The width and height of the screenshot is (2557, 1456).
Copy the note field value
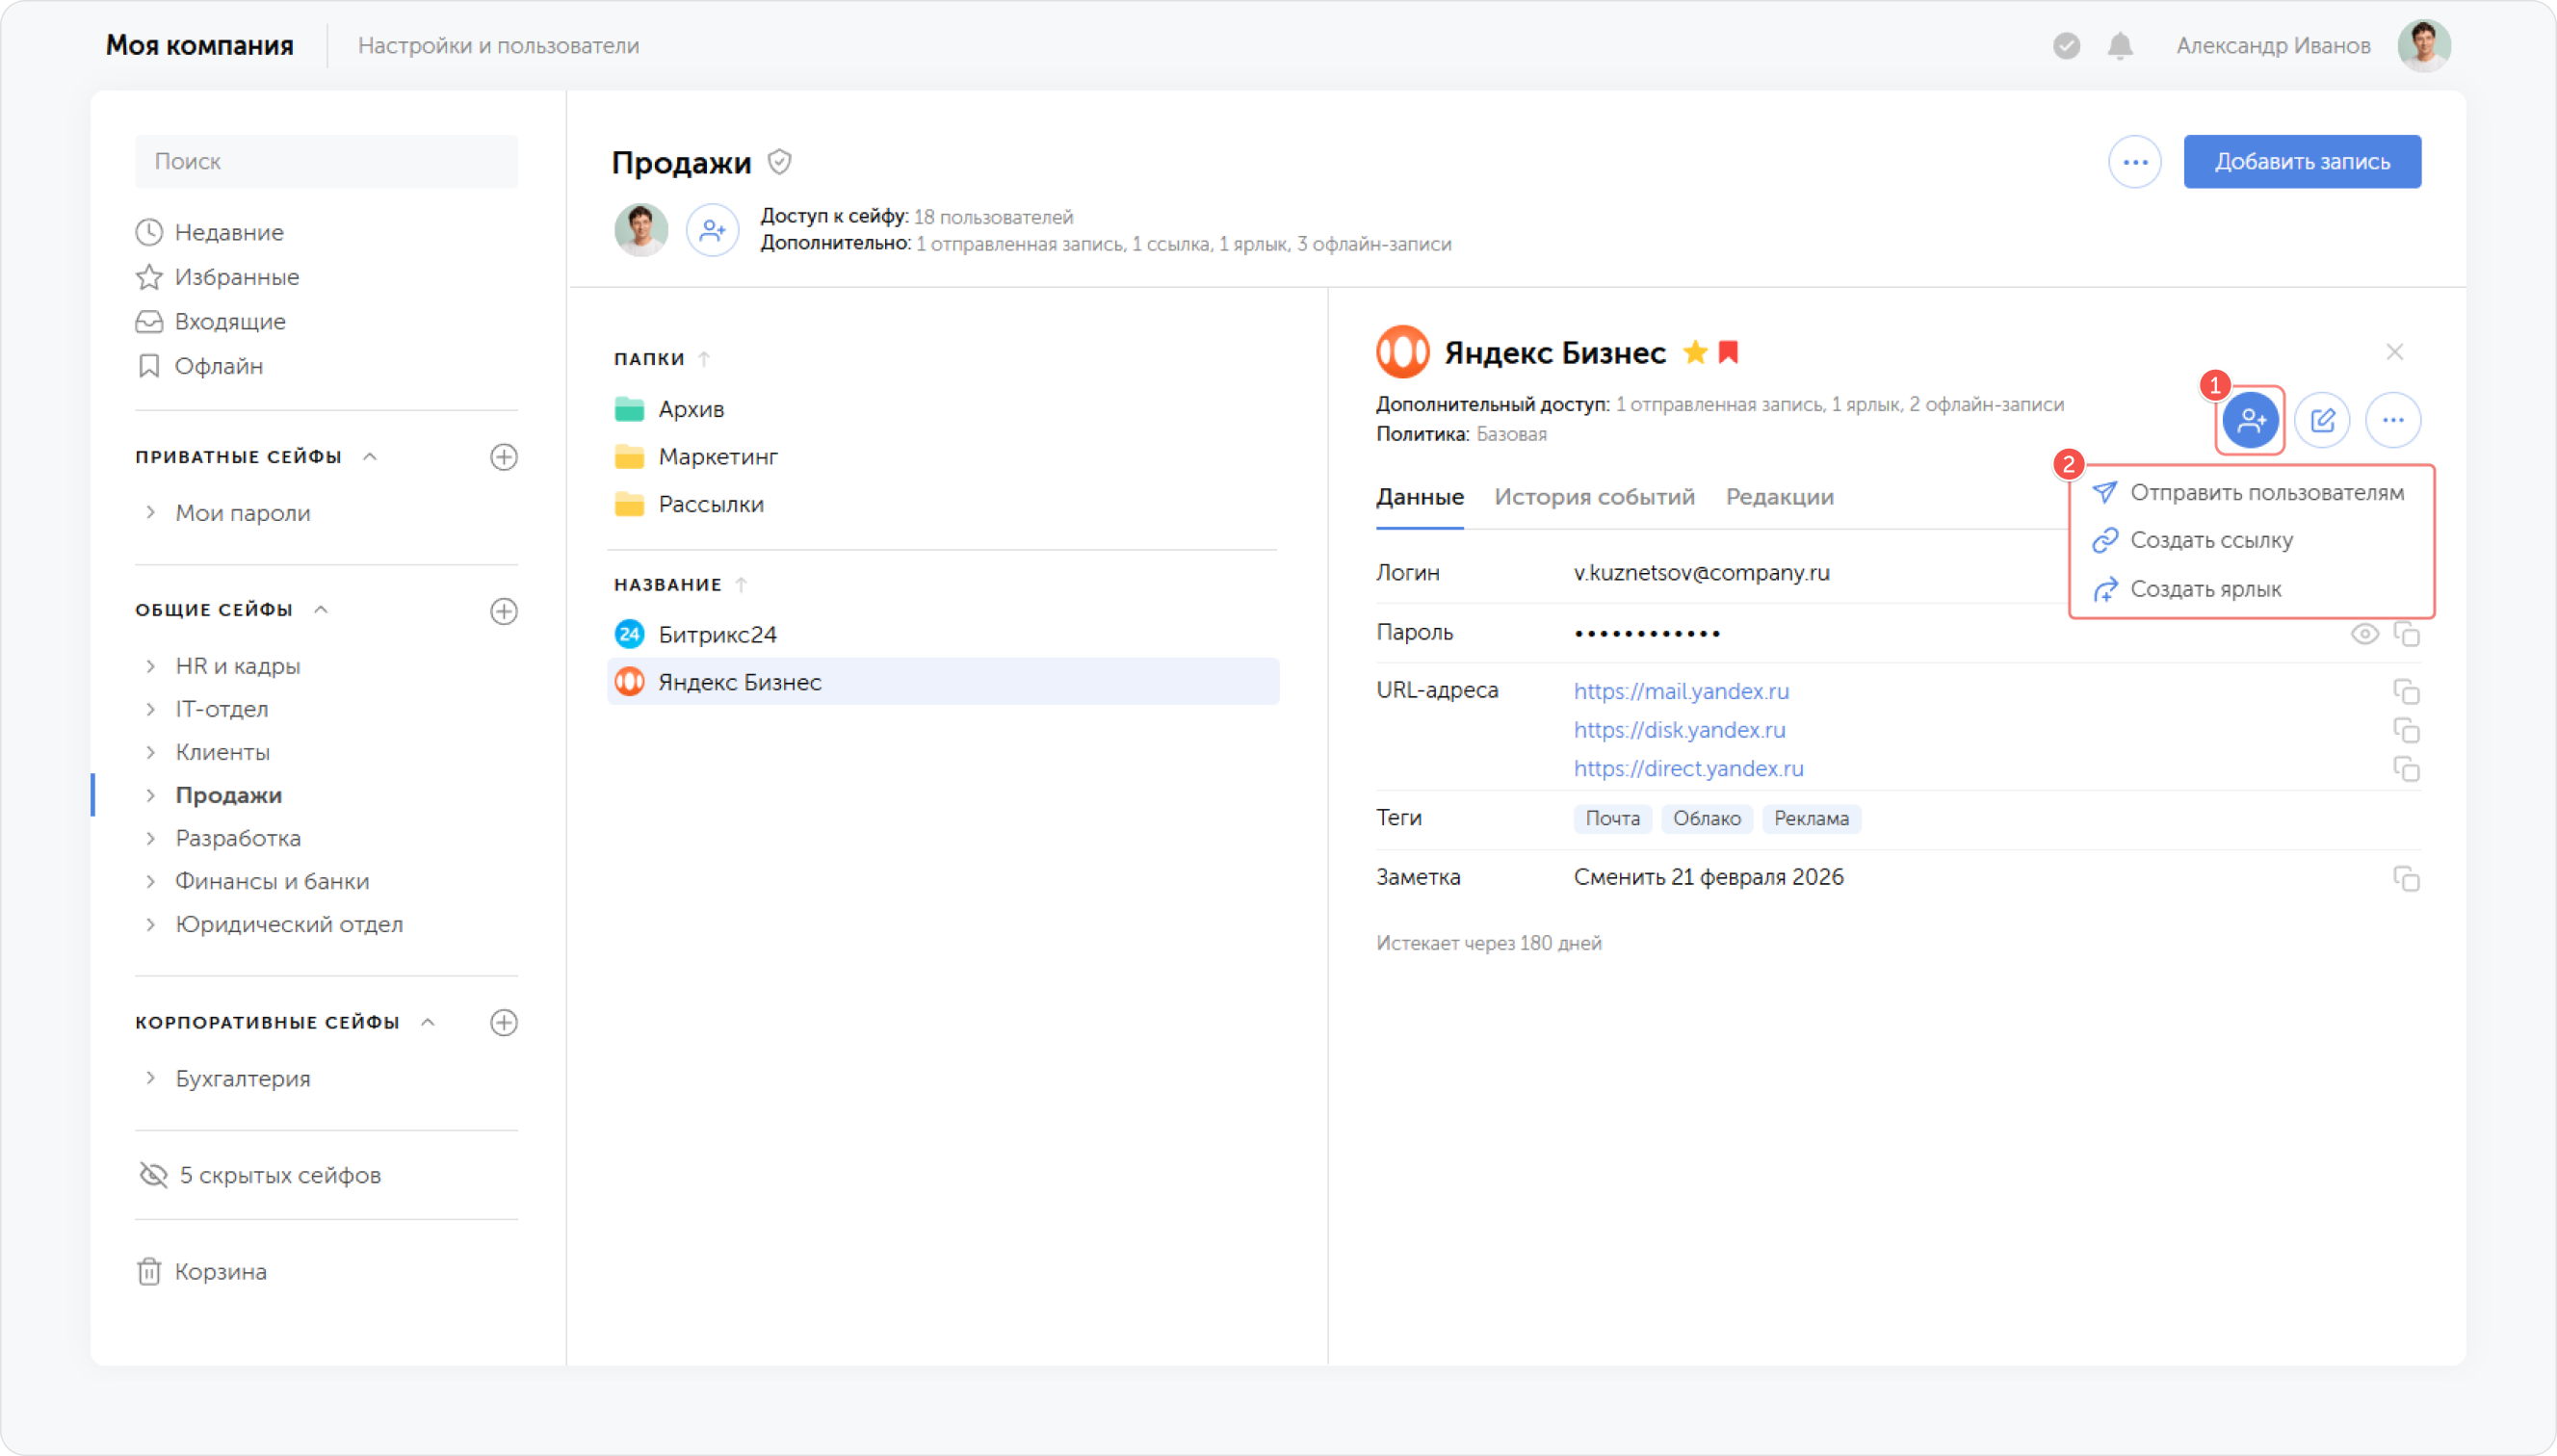point(2406,878)
